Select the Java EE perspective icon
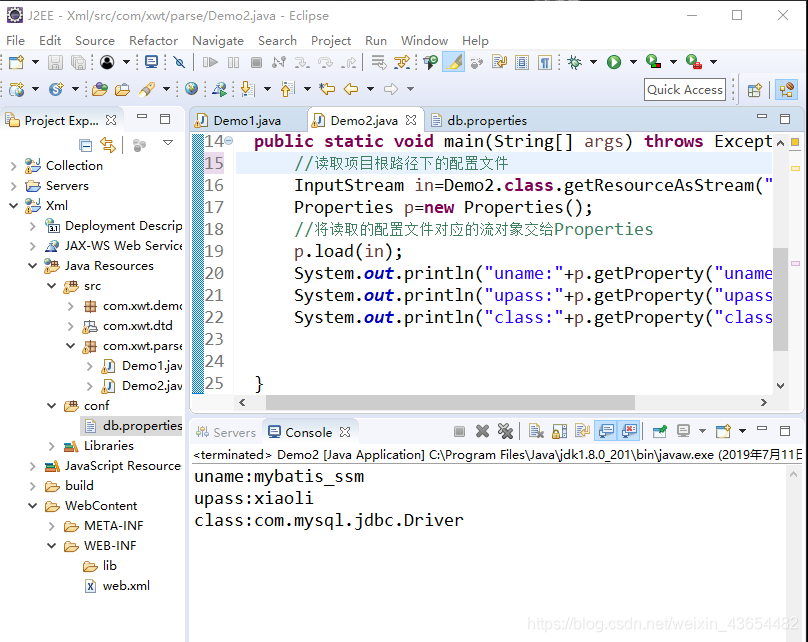 point(786,90)
